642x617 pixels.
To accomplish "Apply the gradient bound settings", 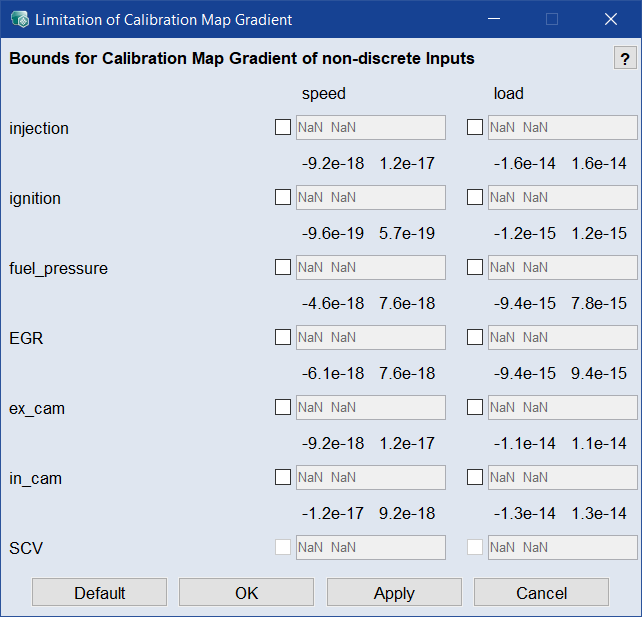I will coord(394,593).
